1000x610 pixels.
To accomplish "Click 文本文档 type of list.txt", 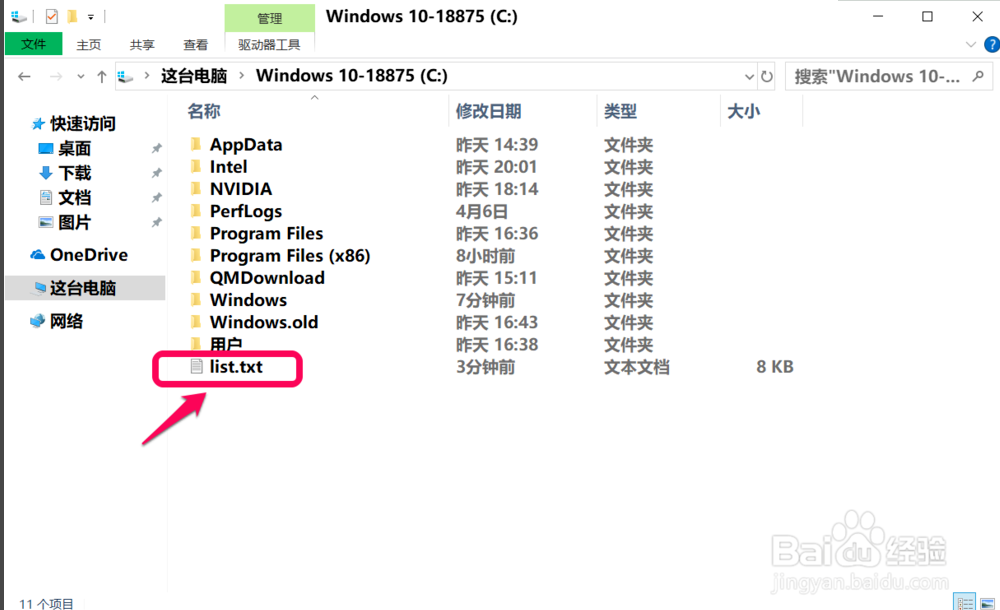I will tap(636, 368).
